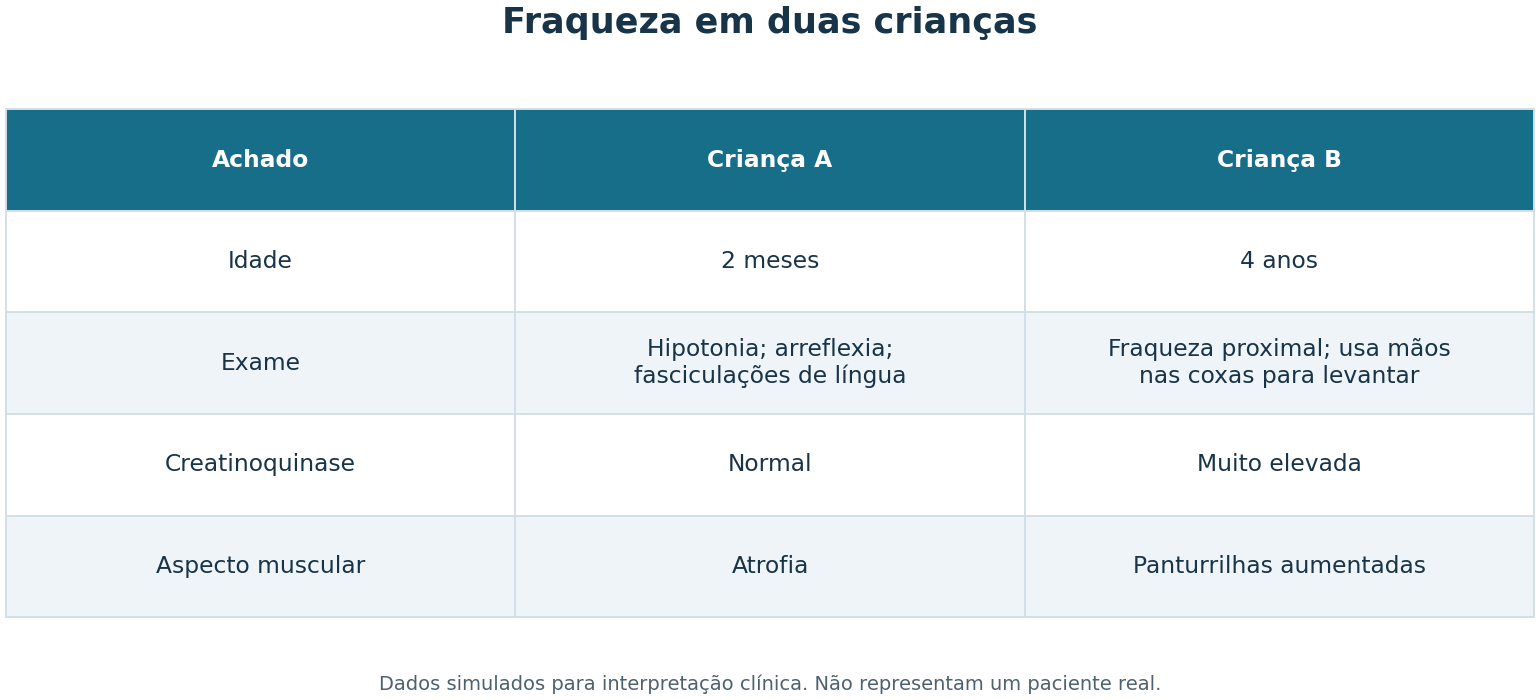Click the 'Panturrilhas aumentadas' cell
This screenshot has height=700, width=1540.
point(1279,566)
